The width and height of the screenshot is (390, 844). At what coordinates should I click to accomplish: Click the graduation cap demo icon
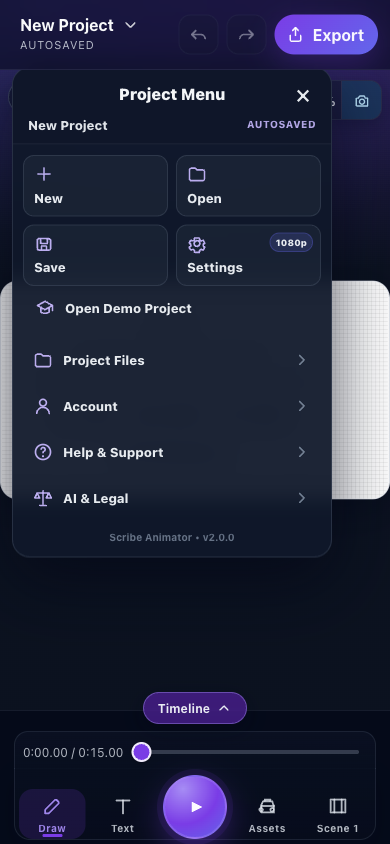(45, 307)
